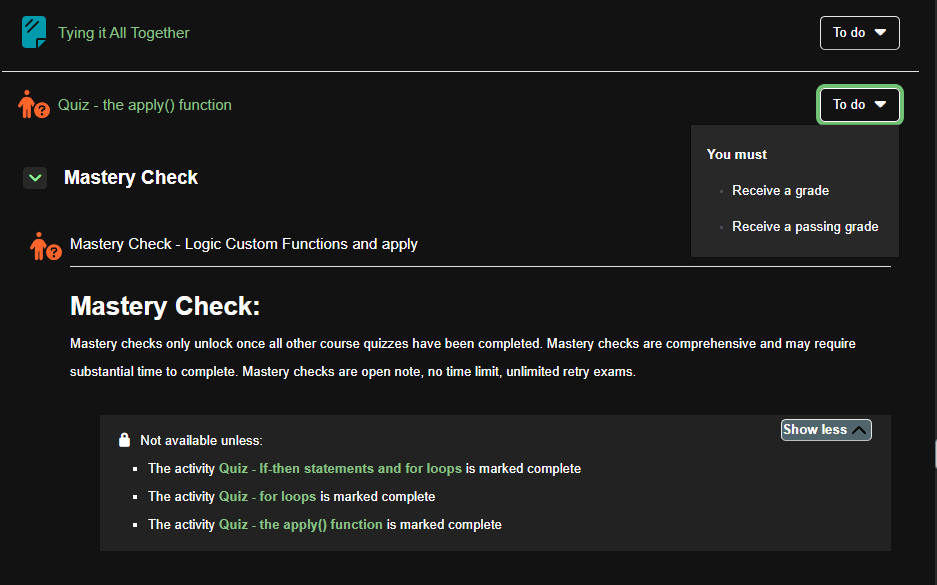Click the Mastery Check section heading text
The width and height of the screenshot is (937, 585).
pyautogui.click(x=131, y=178)
